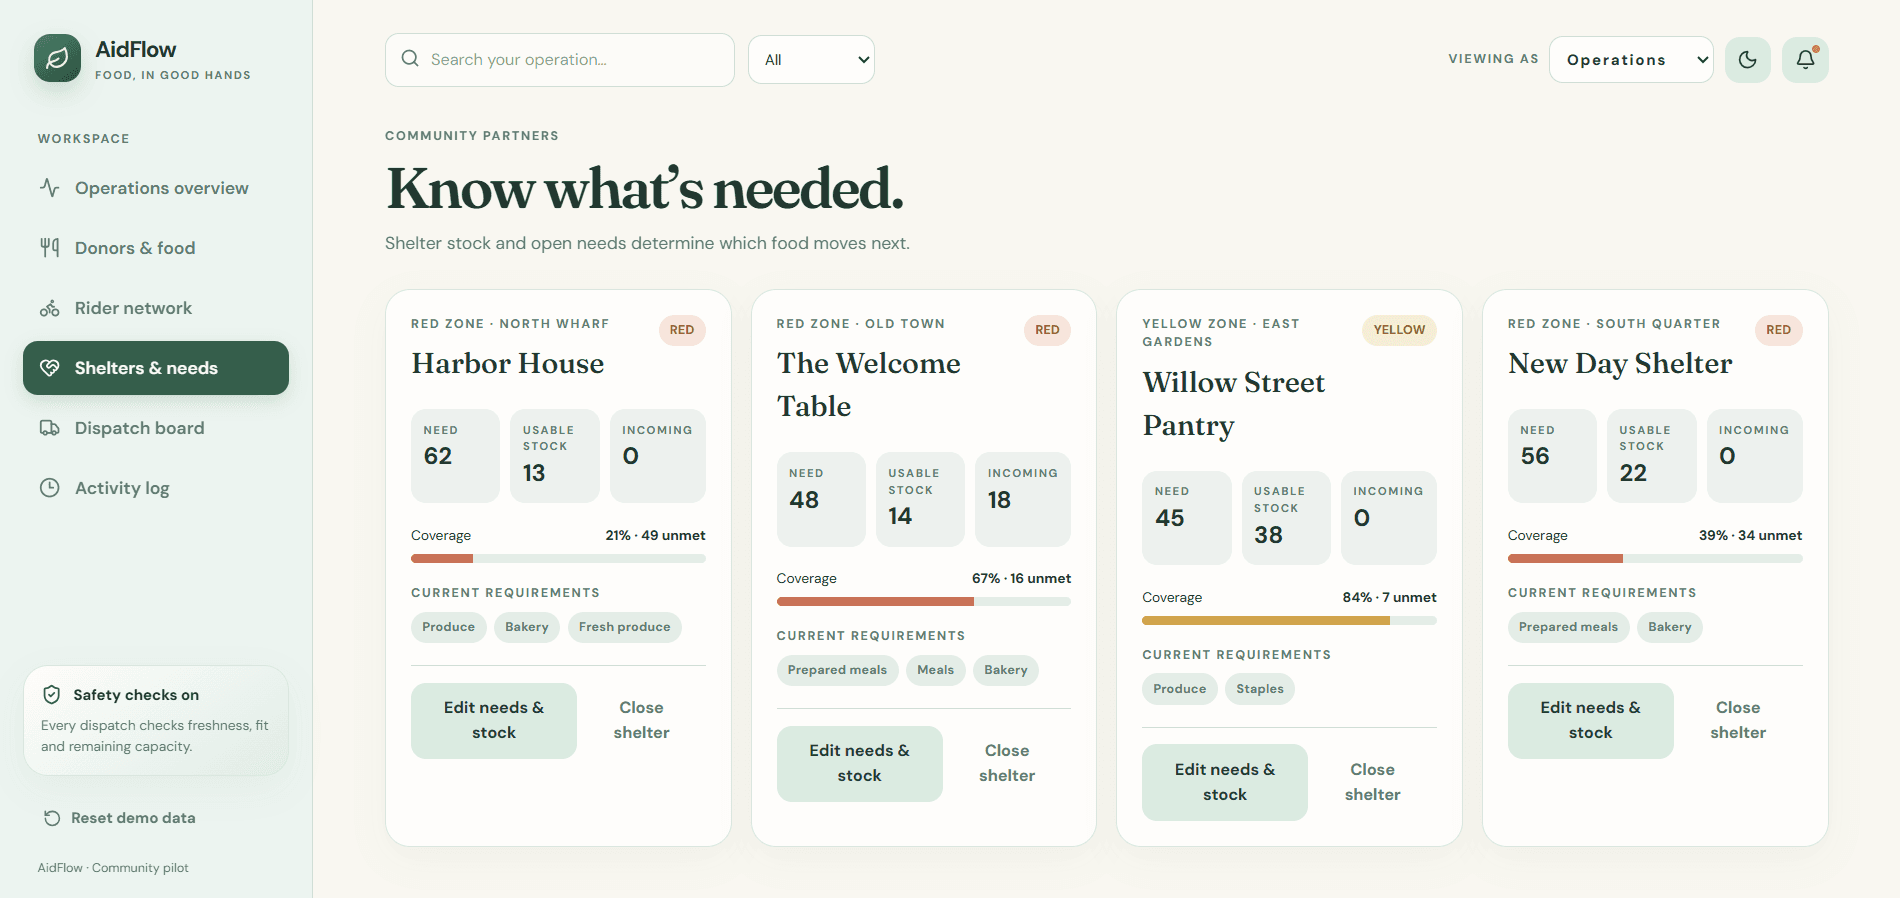Viewport: 1900px width, 898px height.
Task: Edit needs & stock for Harbor House
Action: (x=494, y=720)
